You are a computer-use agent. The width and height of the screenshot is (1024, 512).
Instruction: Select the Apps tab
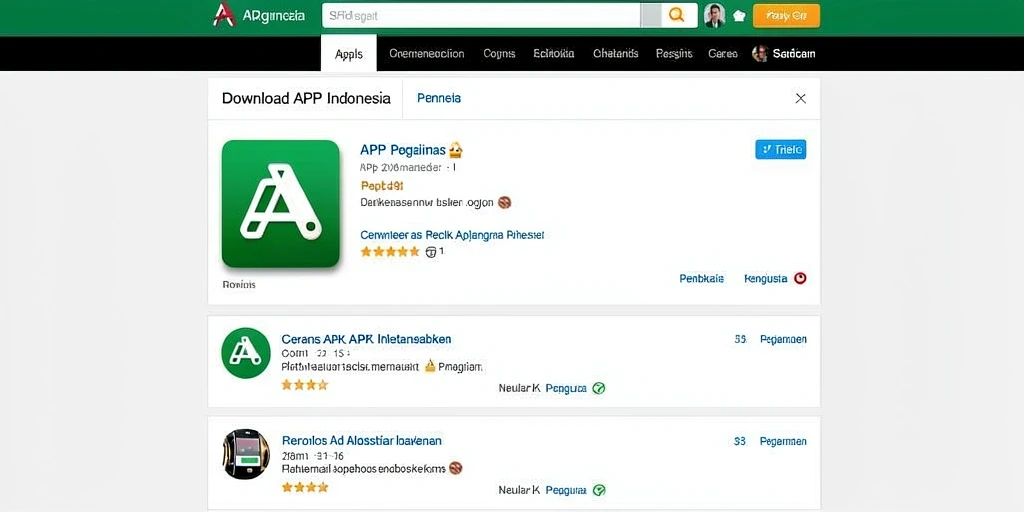349,54
